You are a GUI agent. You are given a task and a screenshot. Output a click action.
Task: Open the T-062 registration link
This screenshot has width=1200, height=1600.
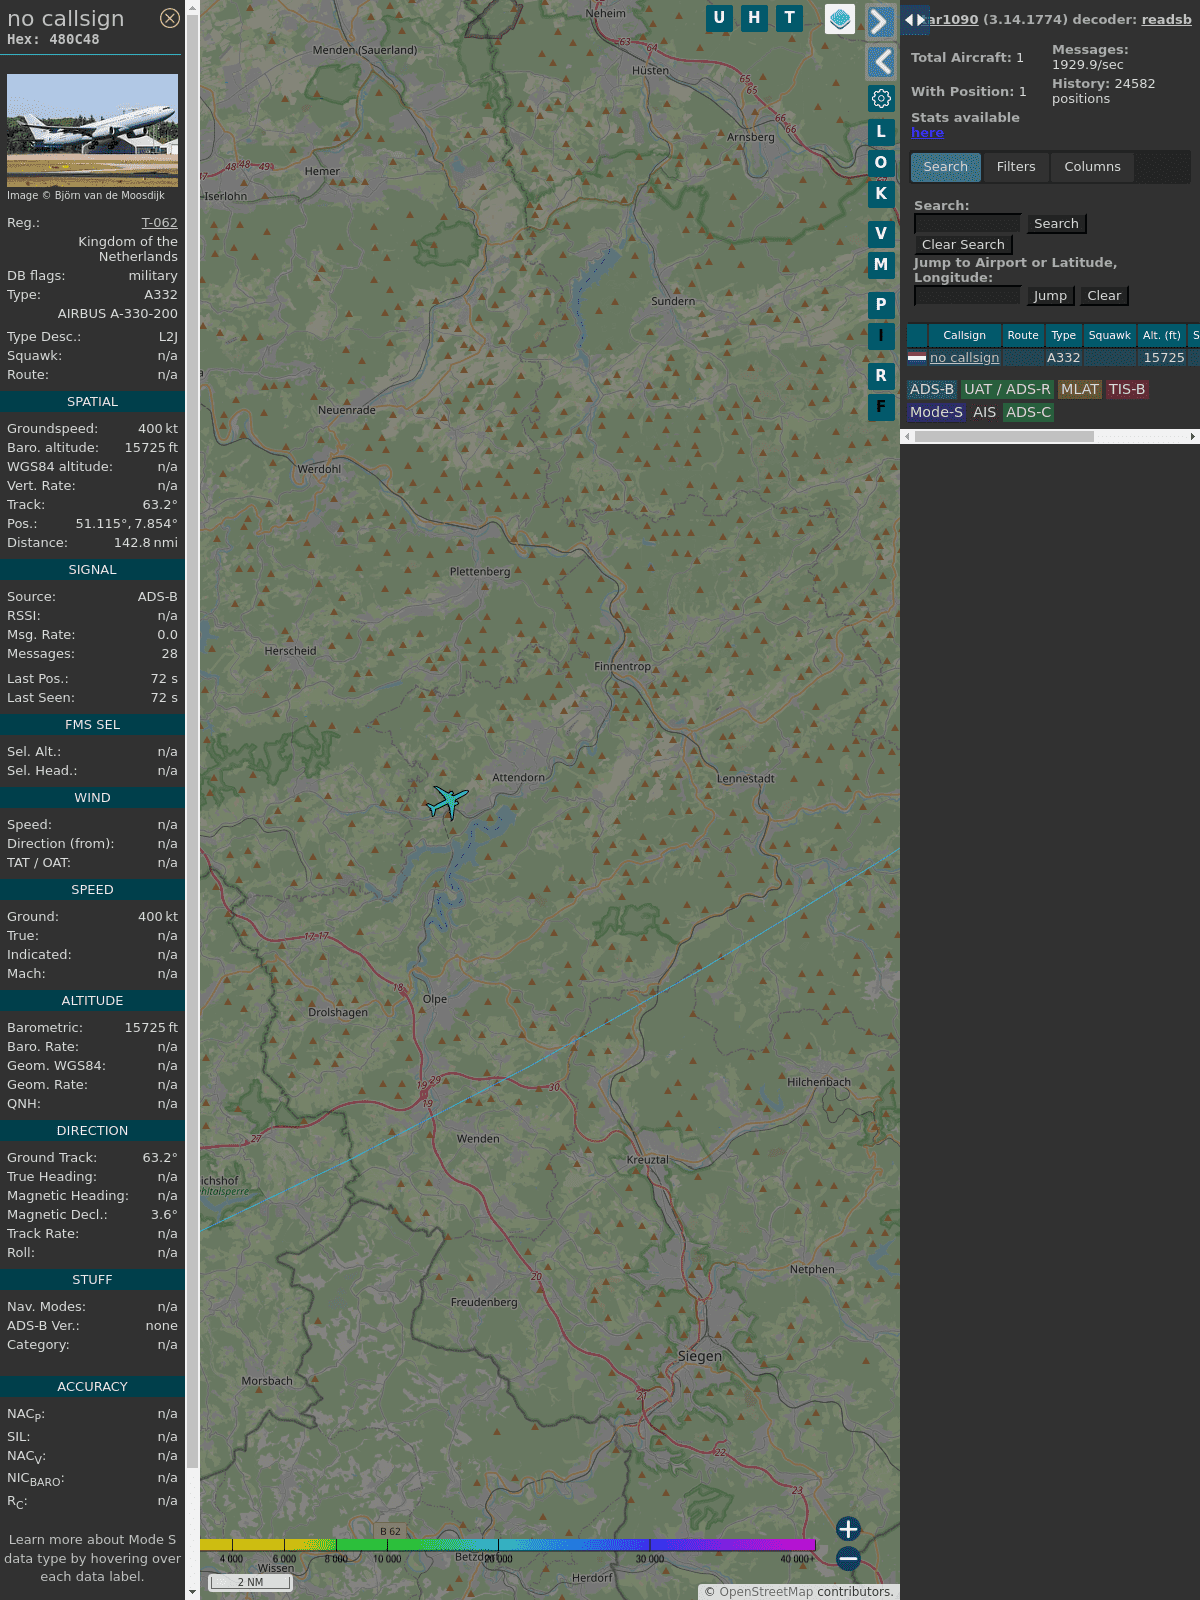point(159,223)
